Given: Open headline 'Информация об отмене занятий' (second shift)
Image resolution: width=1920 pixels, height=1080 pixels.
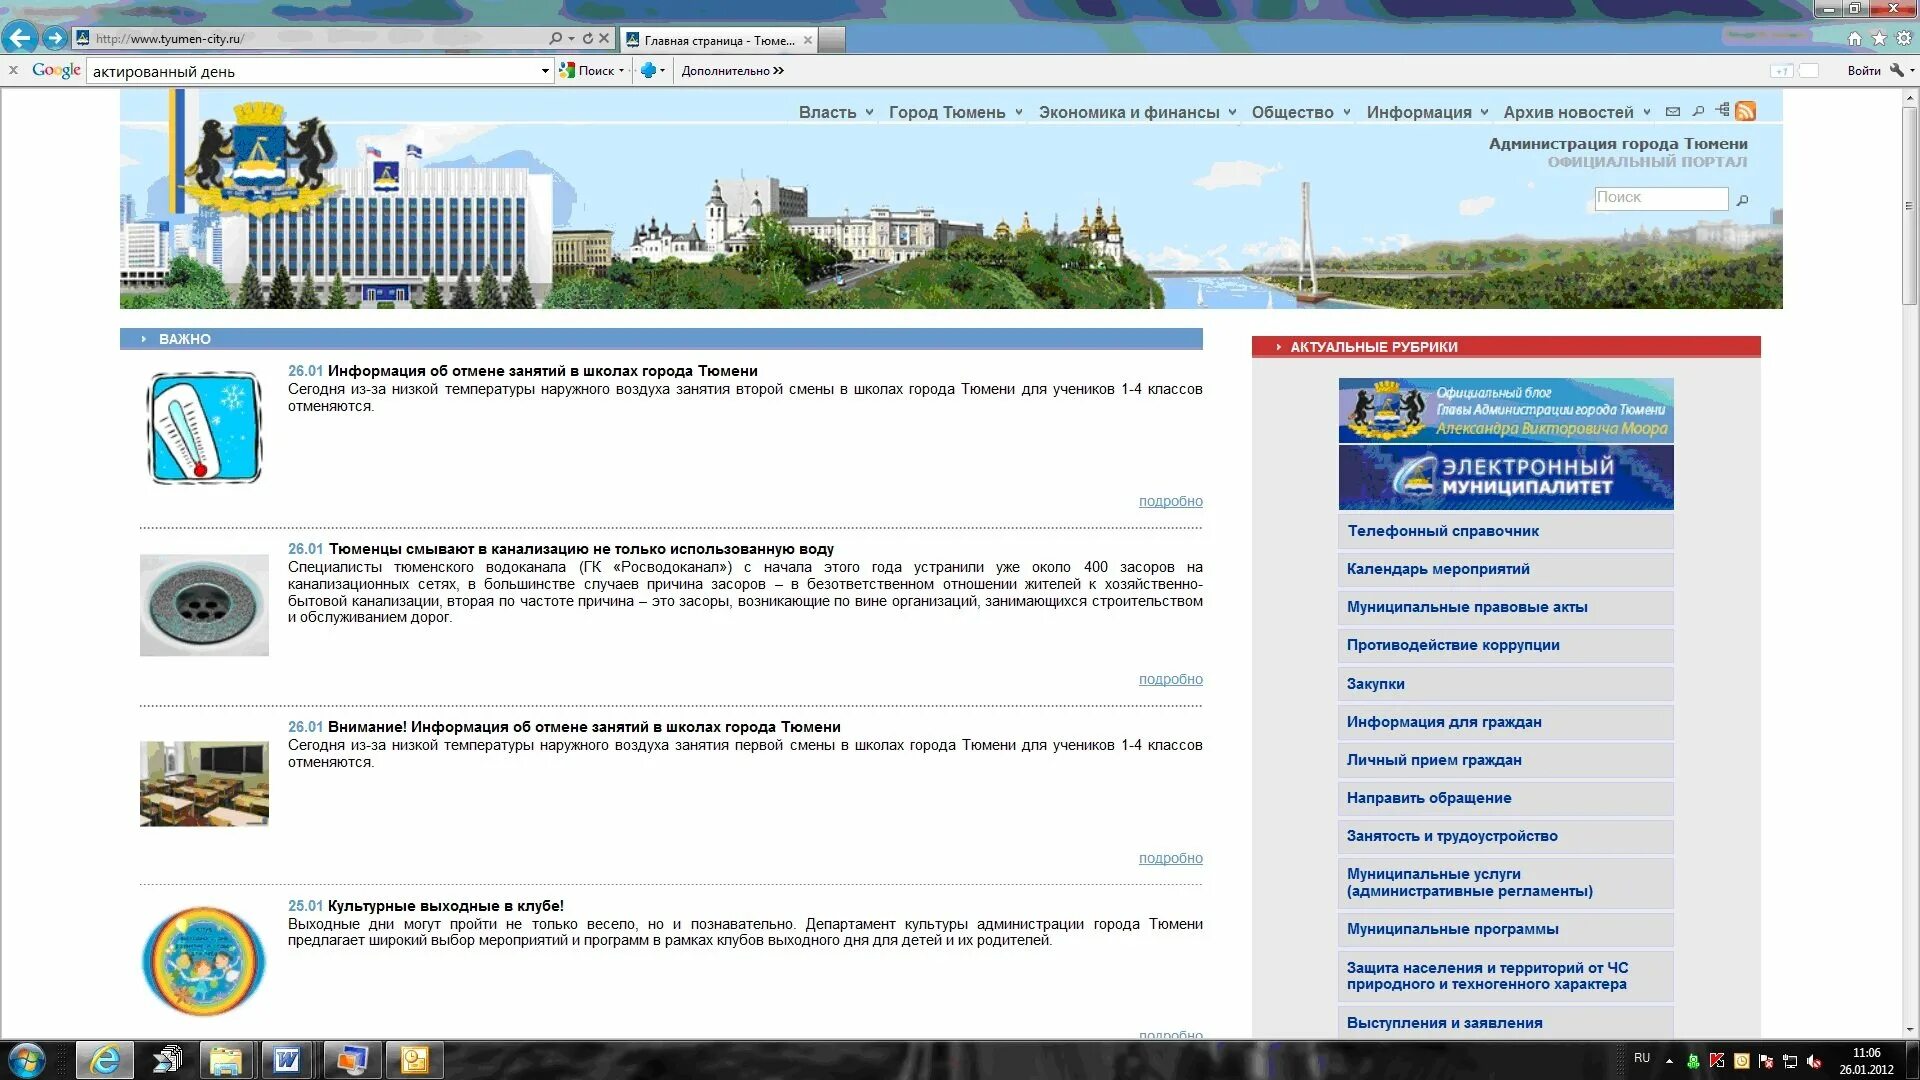Looking at the screenshot, I should pos(543,371).
